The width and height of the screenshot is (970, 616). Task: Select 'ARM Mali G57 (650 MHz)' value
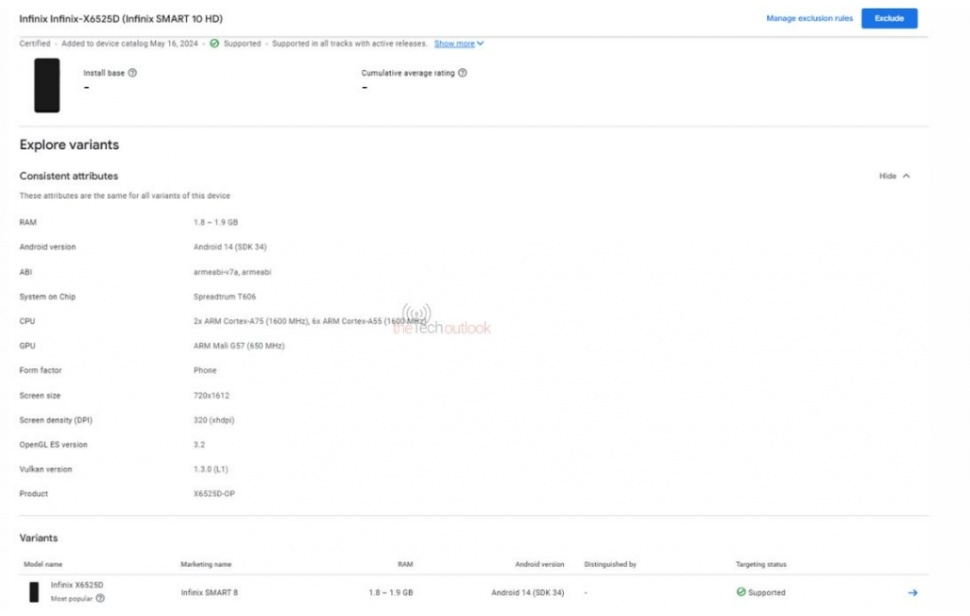[x=239, y=346]
